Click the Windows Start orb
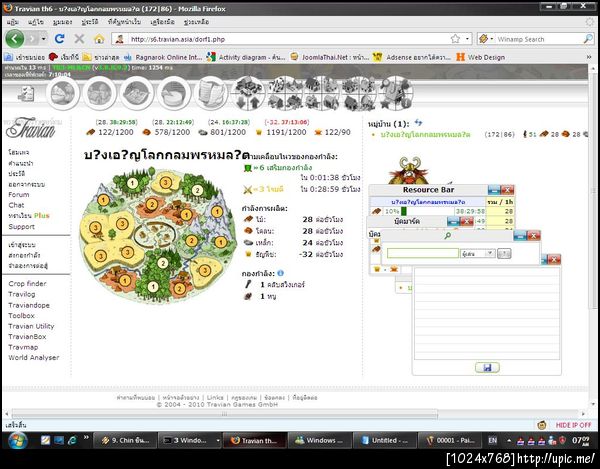This screenshot has height=469, width=600. tap(17, 441)
